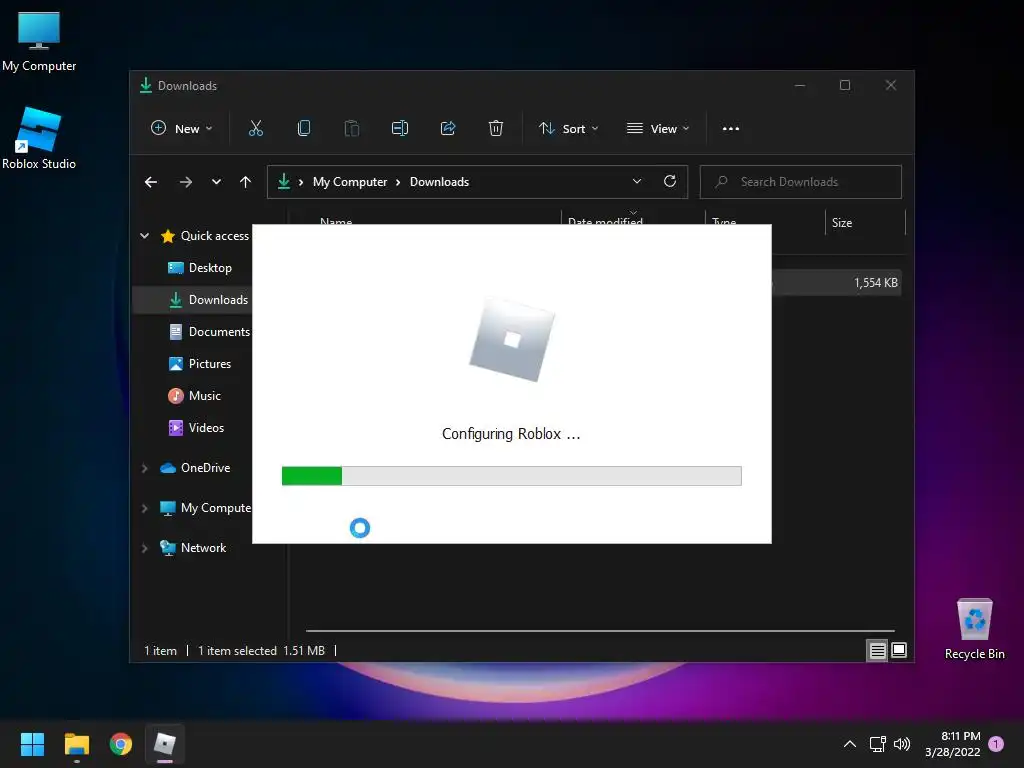Click the Paste clipboard icon

(352, 129)
